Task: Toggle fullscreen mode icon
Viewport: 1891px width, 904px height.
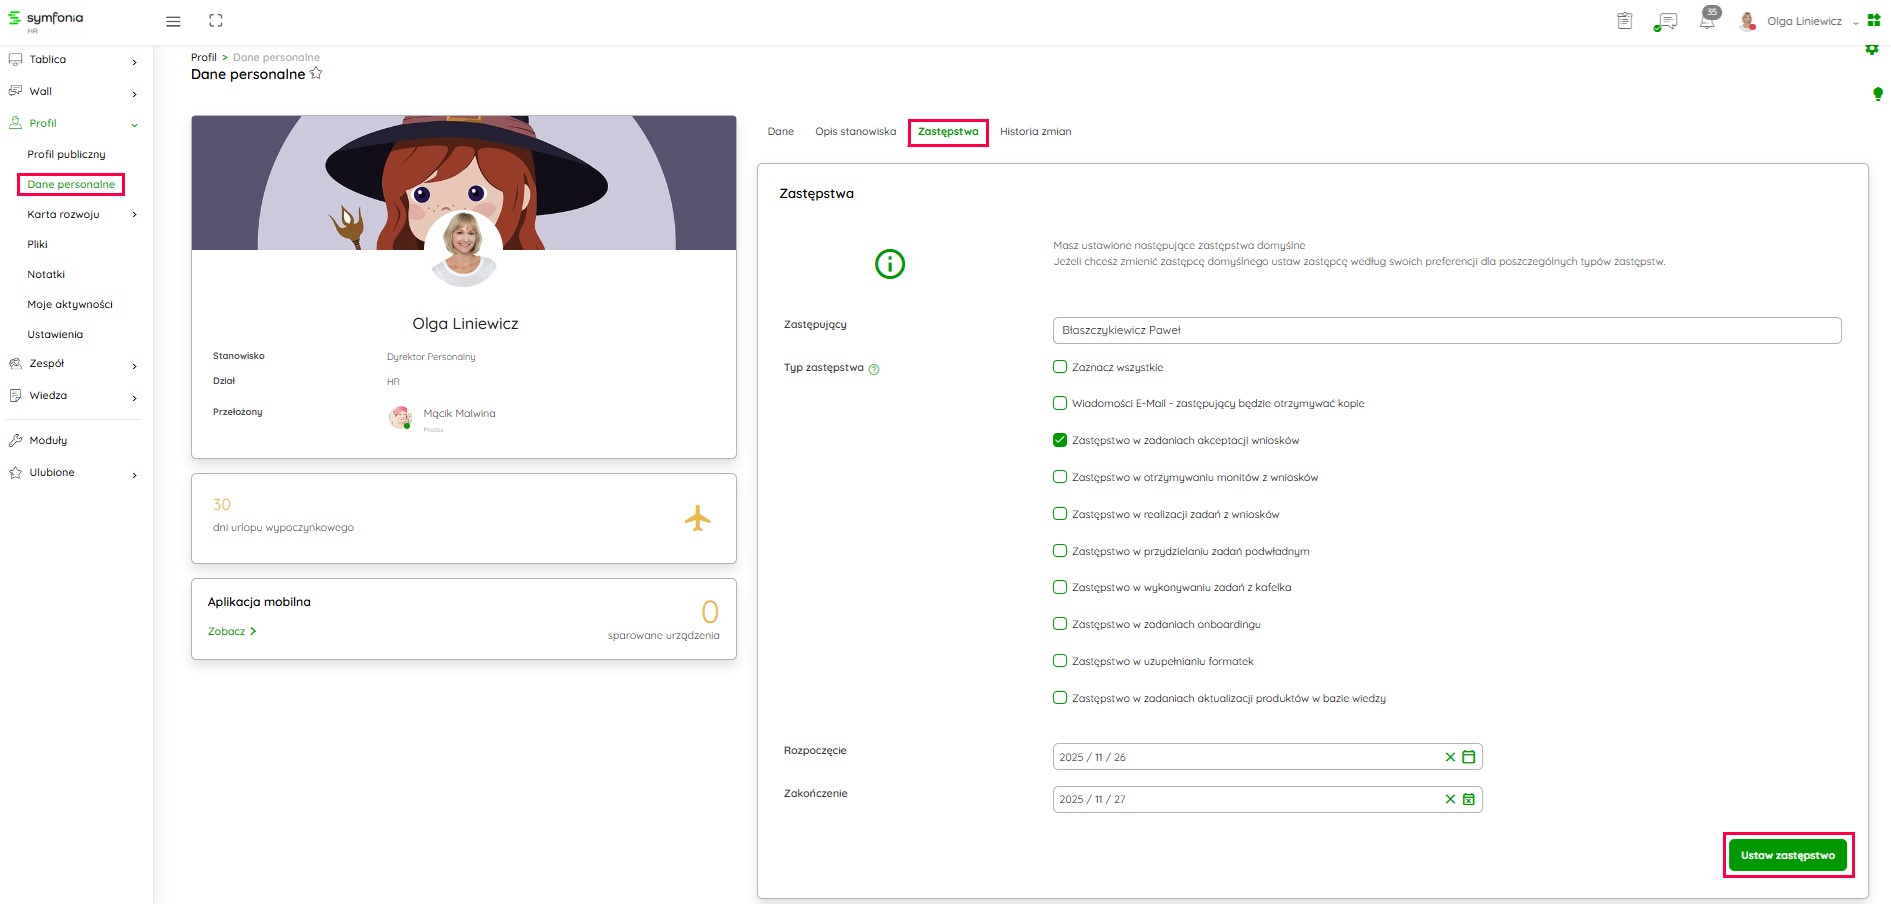Action: [x=216, y=21]
